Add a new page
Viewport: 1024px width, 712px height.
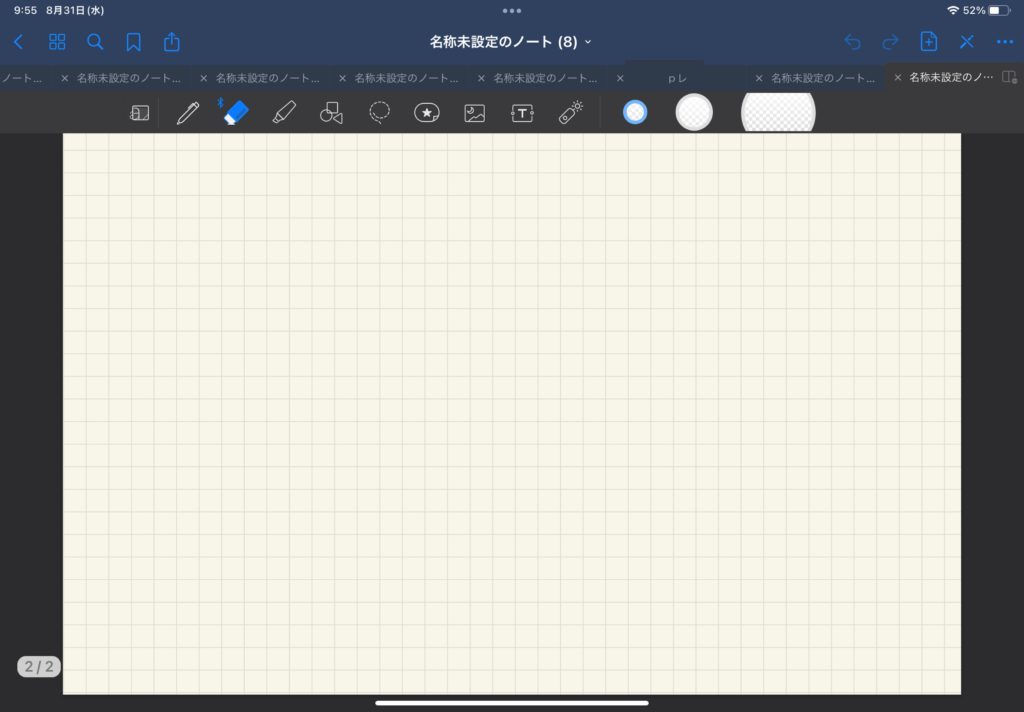929,42
